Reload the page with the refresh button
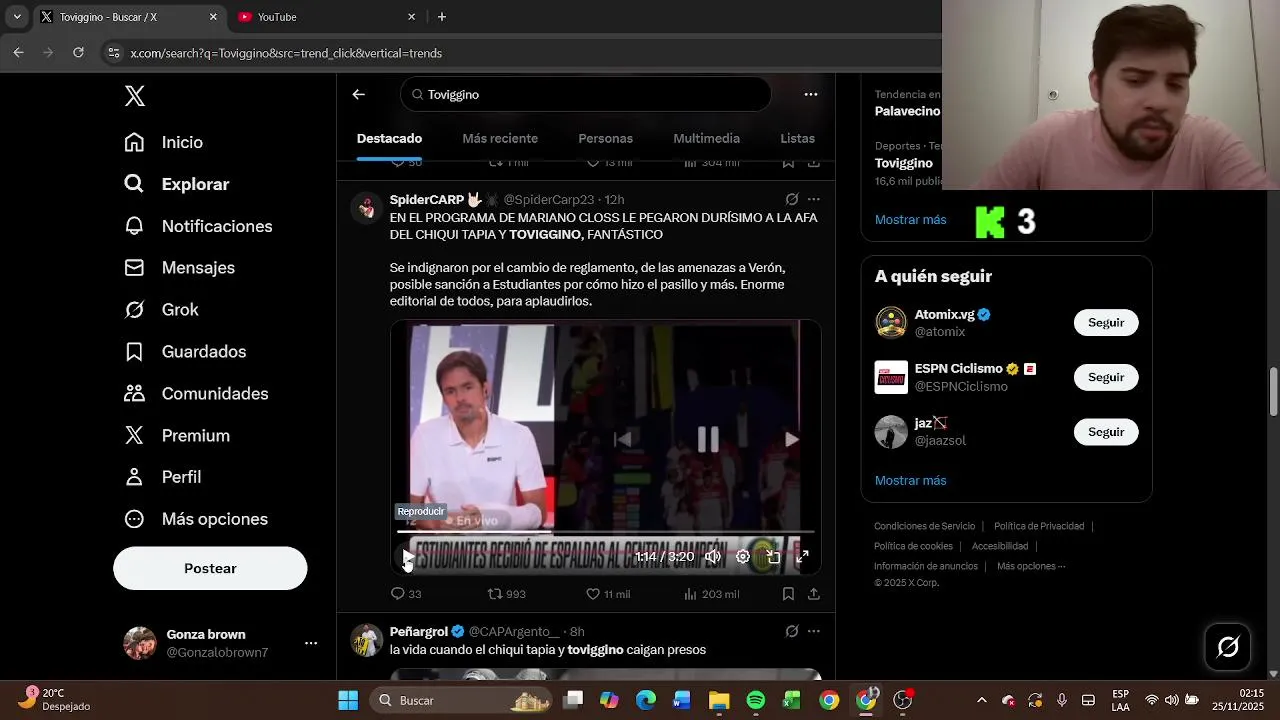This screenshot has width=1280, height=720. coord(78,53)
